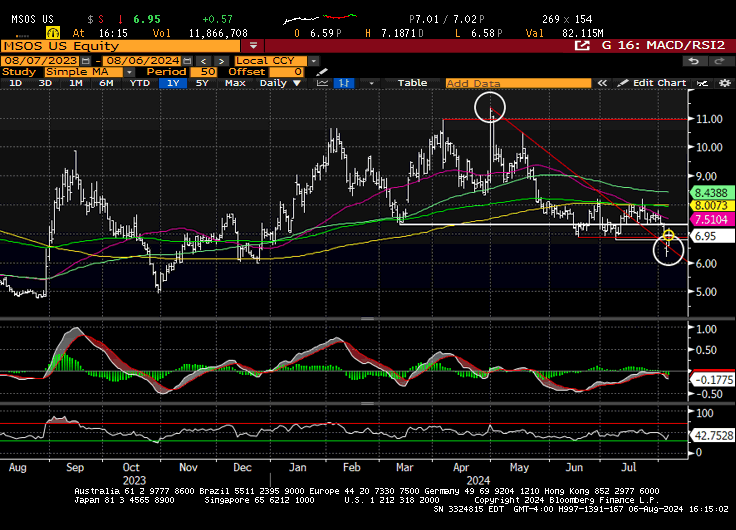Expand the Simple MA study dropdown
Image resolution: width=736 pixels, height=530 pixels.
pyautogui.click(x=129, y=72)
